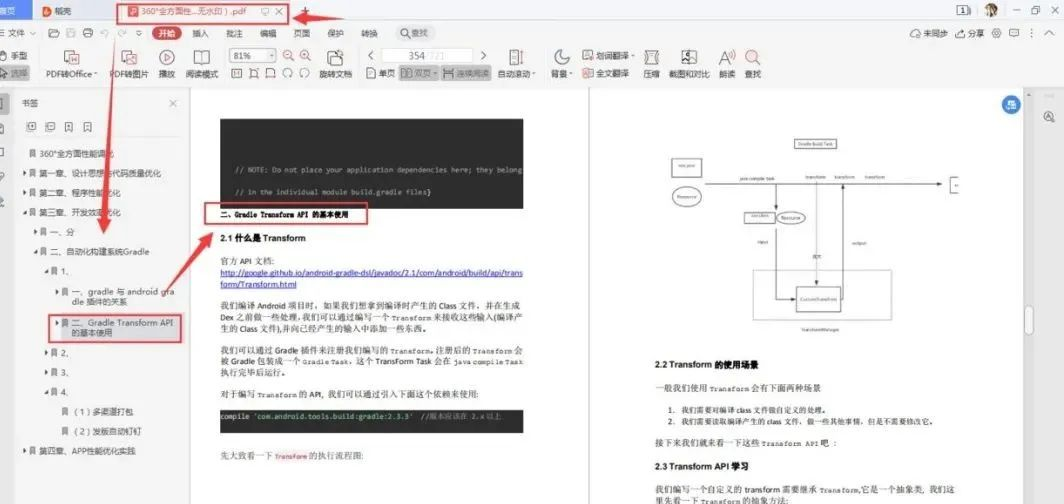Click the 分享 share button
The height and width of the screenshot is (504, 1064).
[x=970, y=33]
